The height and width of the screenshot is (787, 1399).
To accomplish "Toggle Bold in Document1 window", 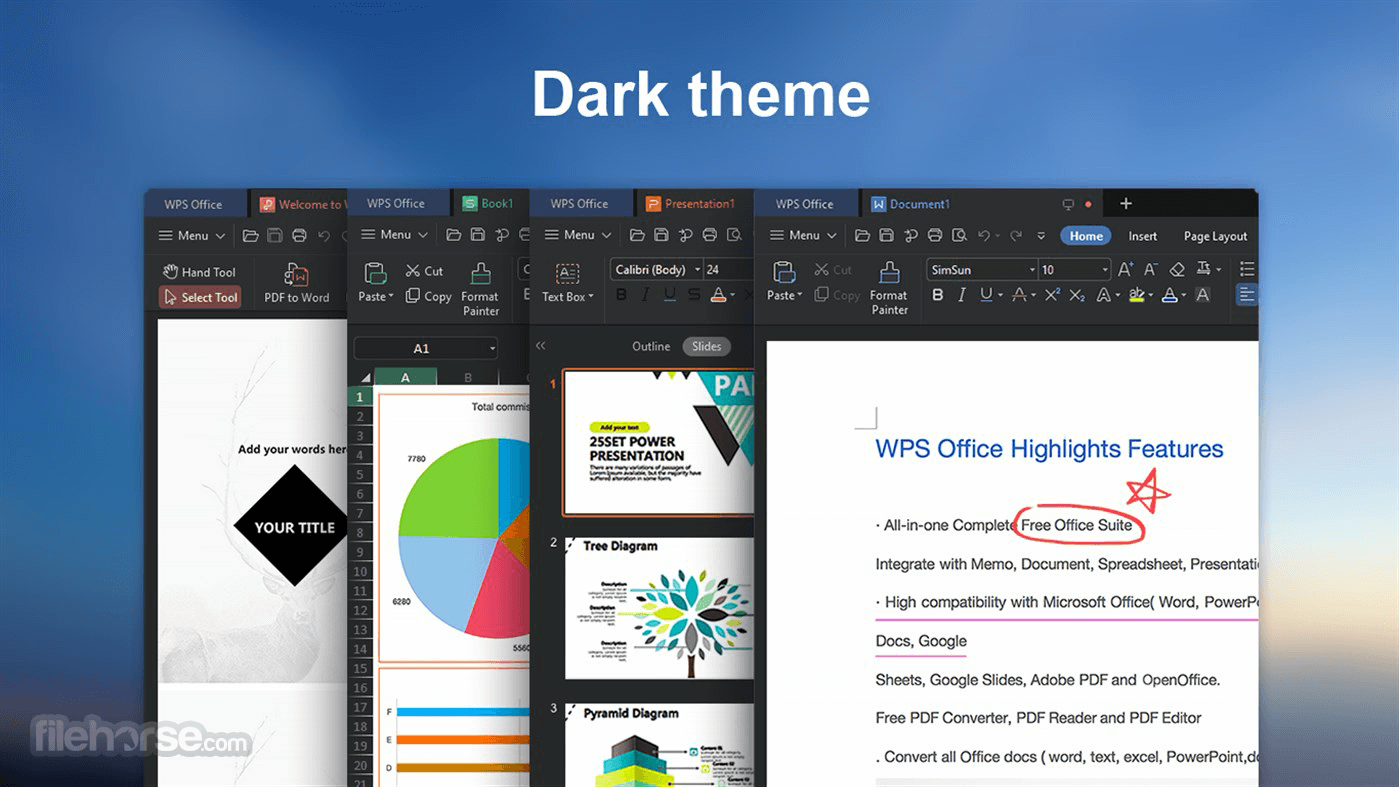I will point(937,295).
